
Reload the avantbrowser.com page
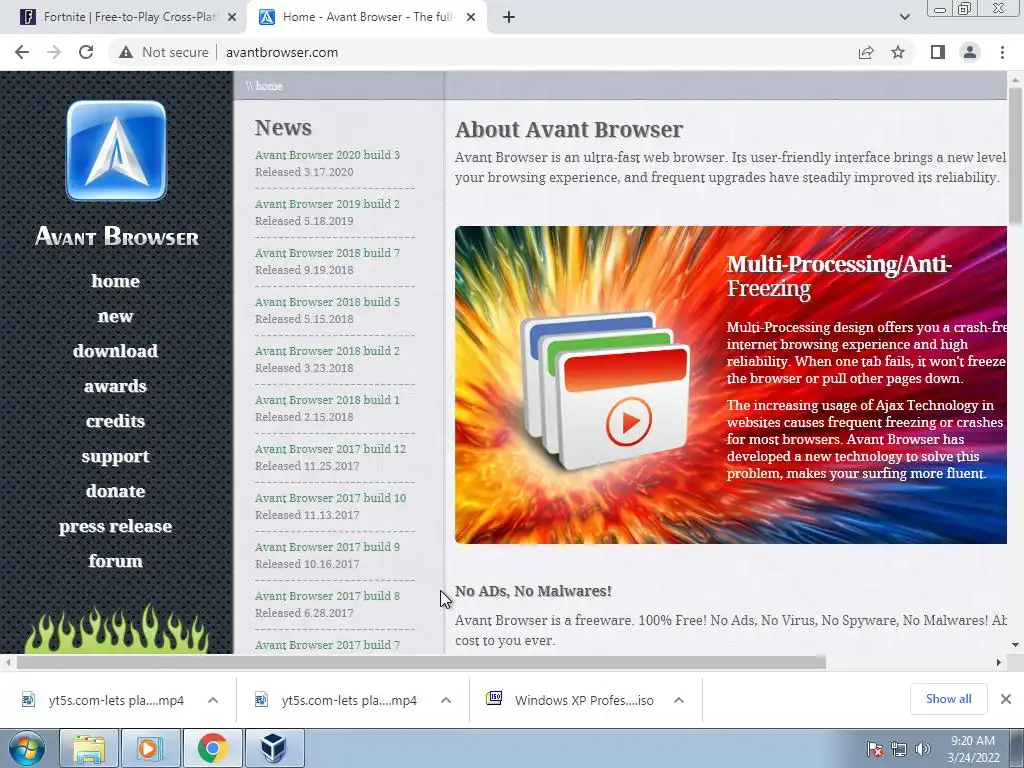[86, 52]
